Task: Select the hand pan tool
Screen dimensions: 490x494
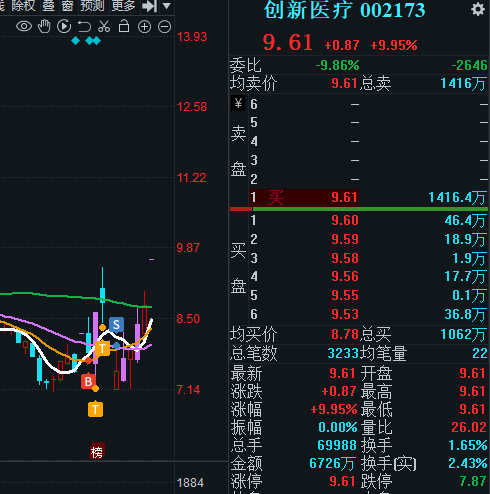Action: 44,26
